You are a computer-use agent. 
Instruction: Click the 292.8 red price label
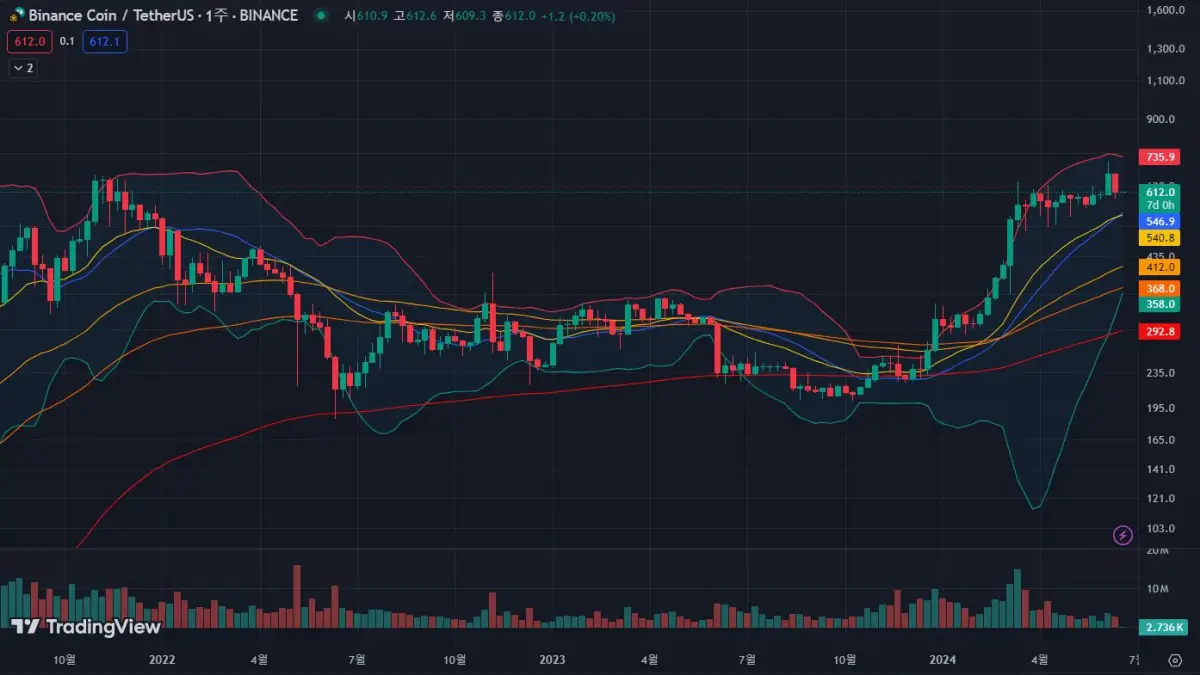tap(1158, 331)
